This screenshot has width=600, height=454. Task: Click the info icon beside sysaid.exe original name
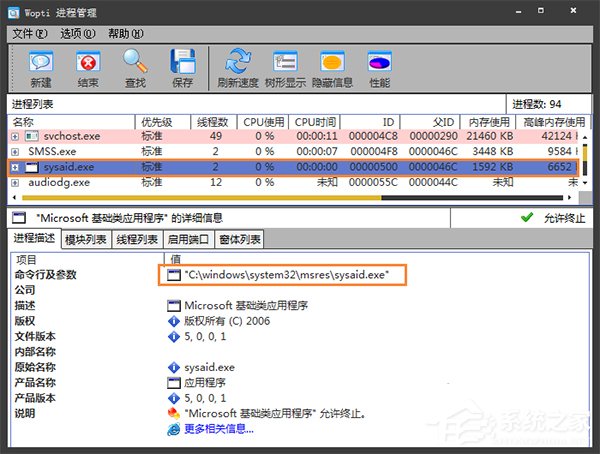pyautogui.click(x=174, y=367)
